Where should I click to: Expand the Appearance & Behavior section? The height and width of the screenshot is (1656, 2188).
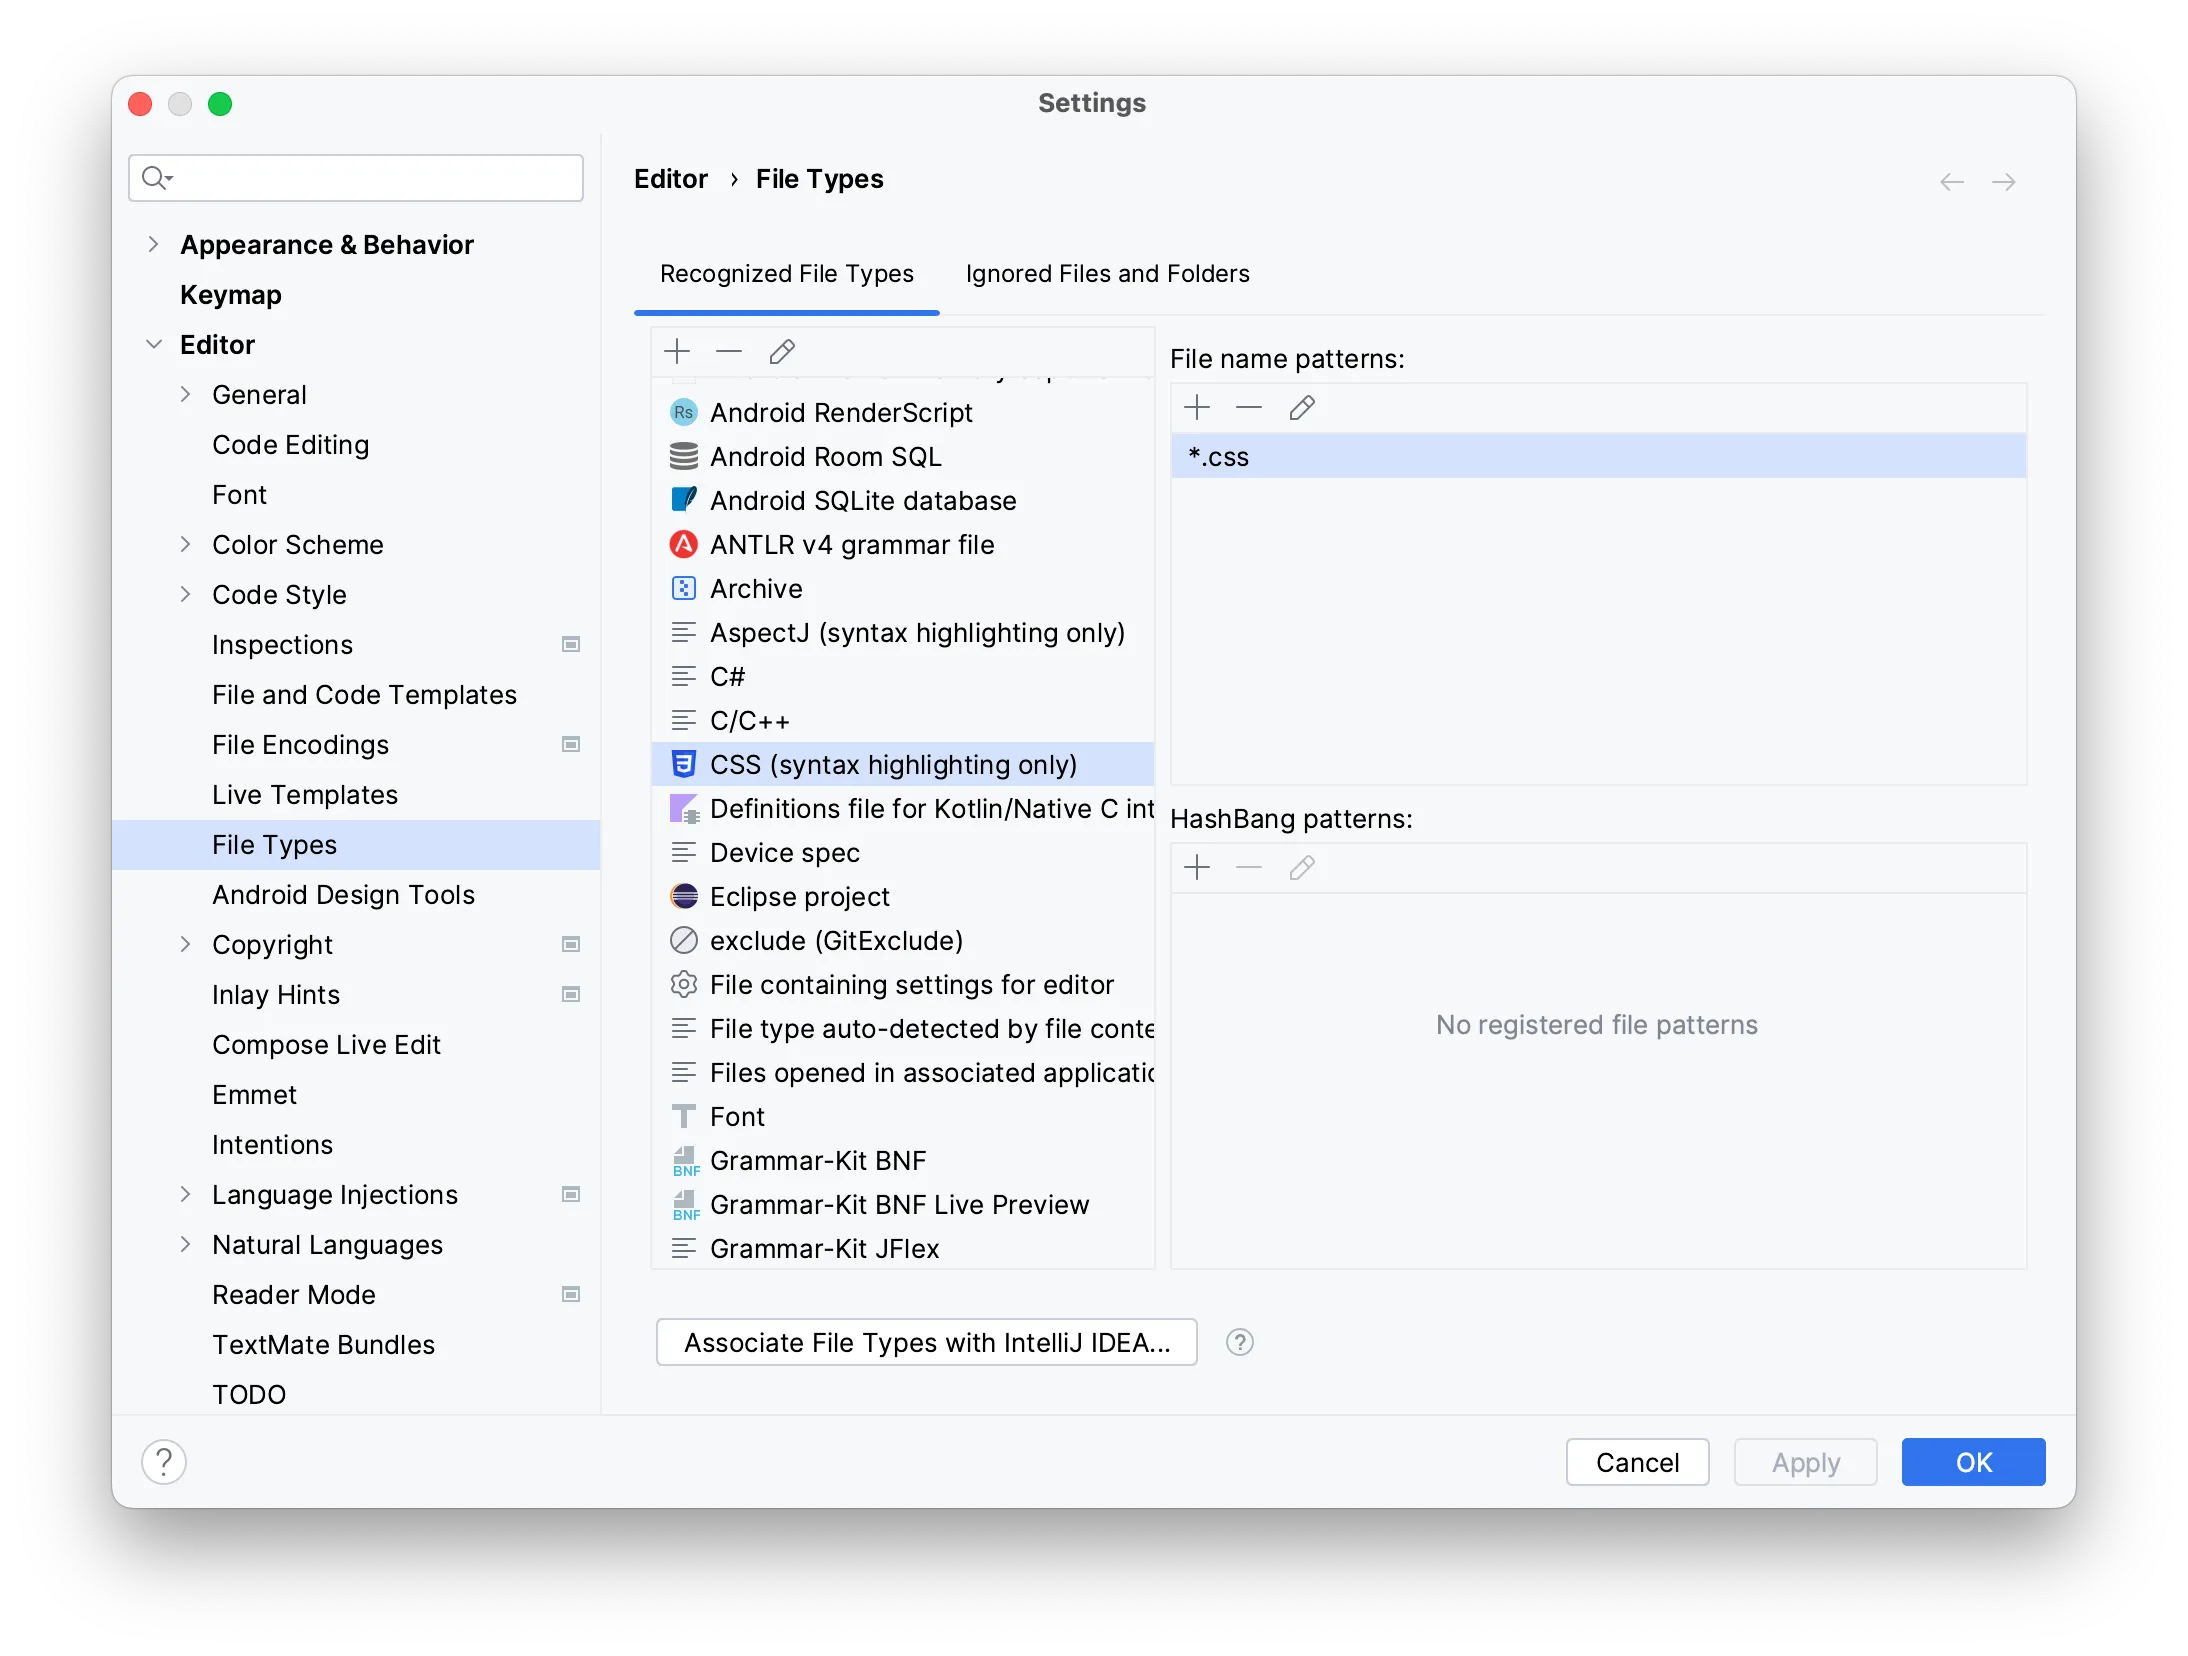point(153,245)
